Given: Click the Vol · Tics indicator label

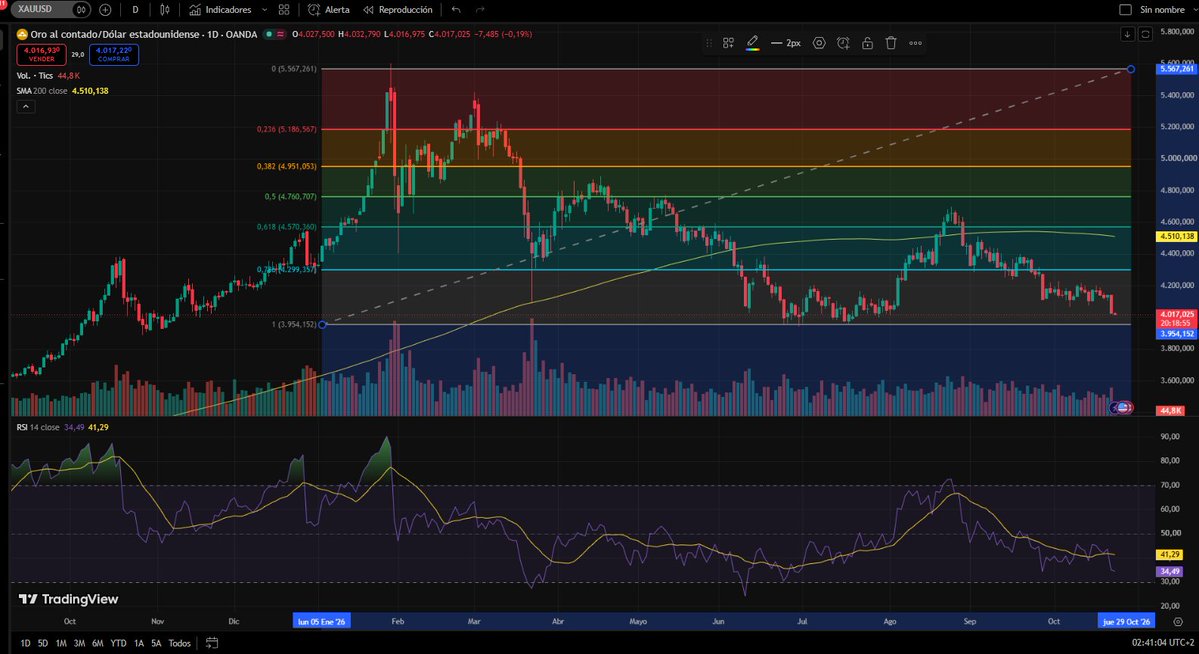Looking at the screenshot, I should (x=35, y=76).
